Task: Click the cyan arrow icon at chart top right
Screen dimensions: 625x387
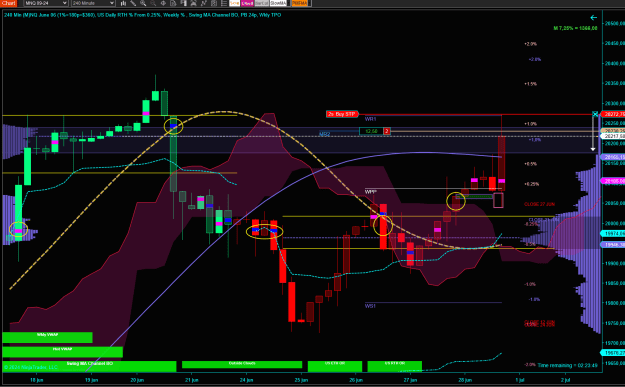Action: click(x=594, y=18)
